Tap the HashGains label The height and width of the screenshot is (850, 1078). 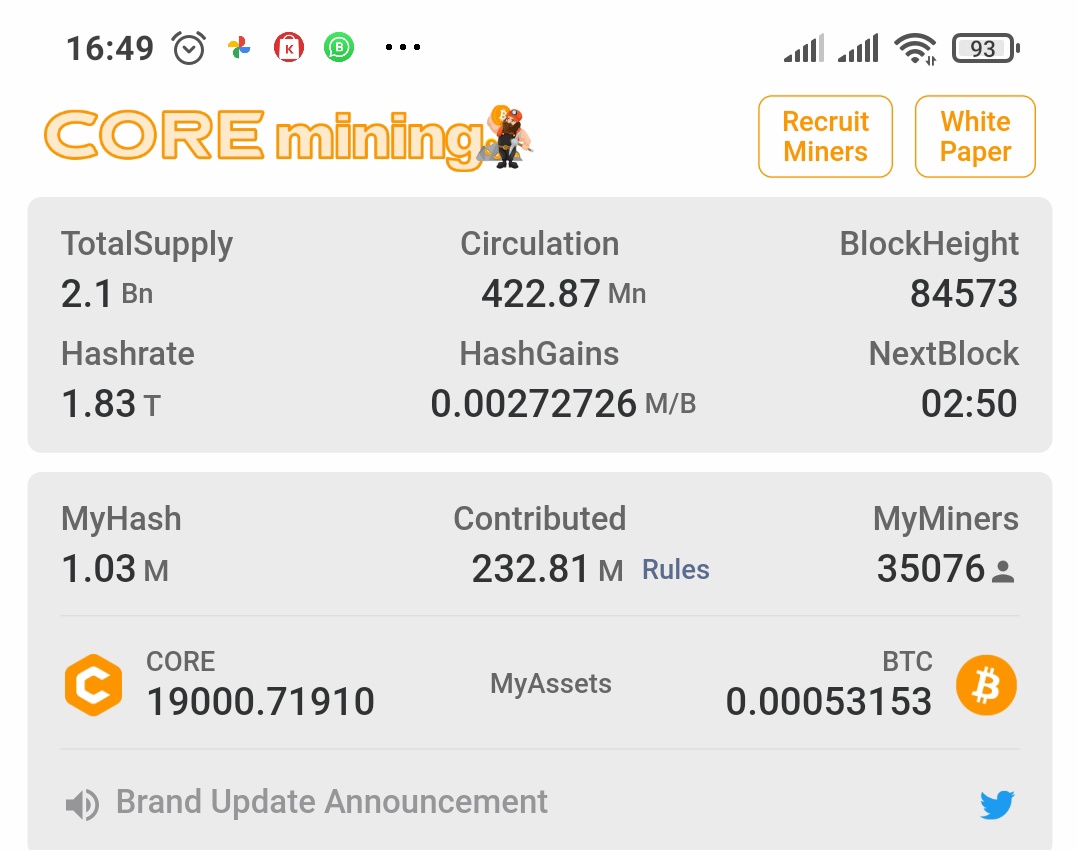click(x=539, y=354)
